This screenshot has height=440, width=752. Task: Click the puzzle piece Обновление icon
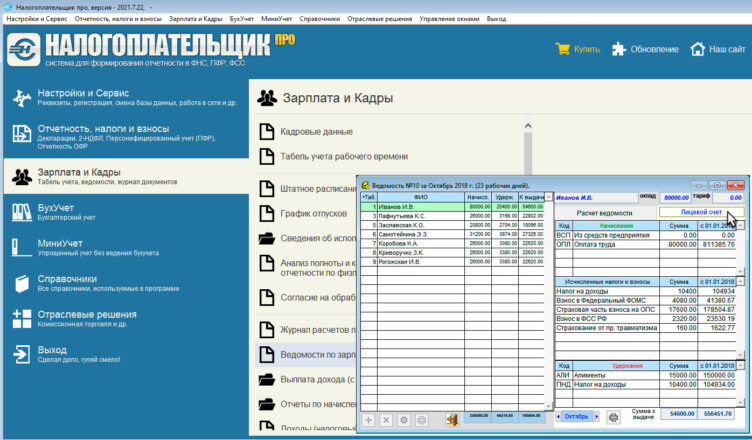coord(619,49)
